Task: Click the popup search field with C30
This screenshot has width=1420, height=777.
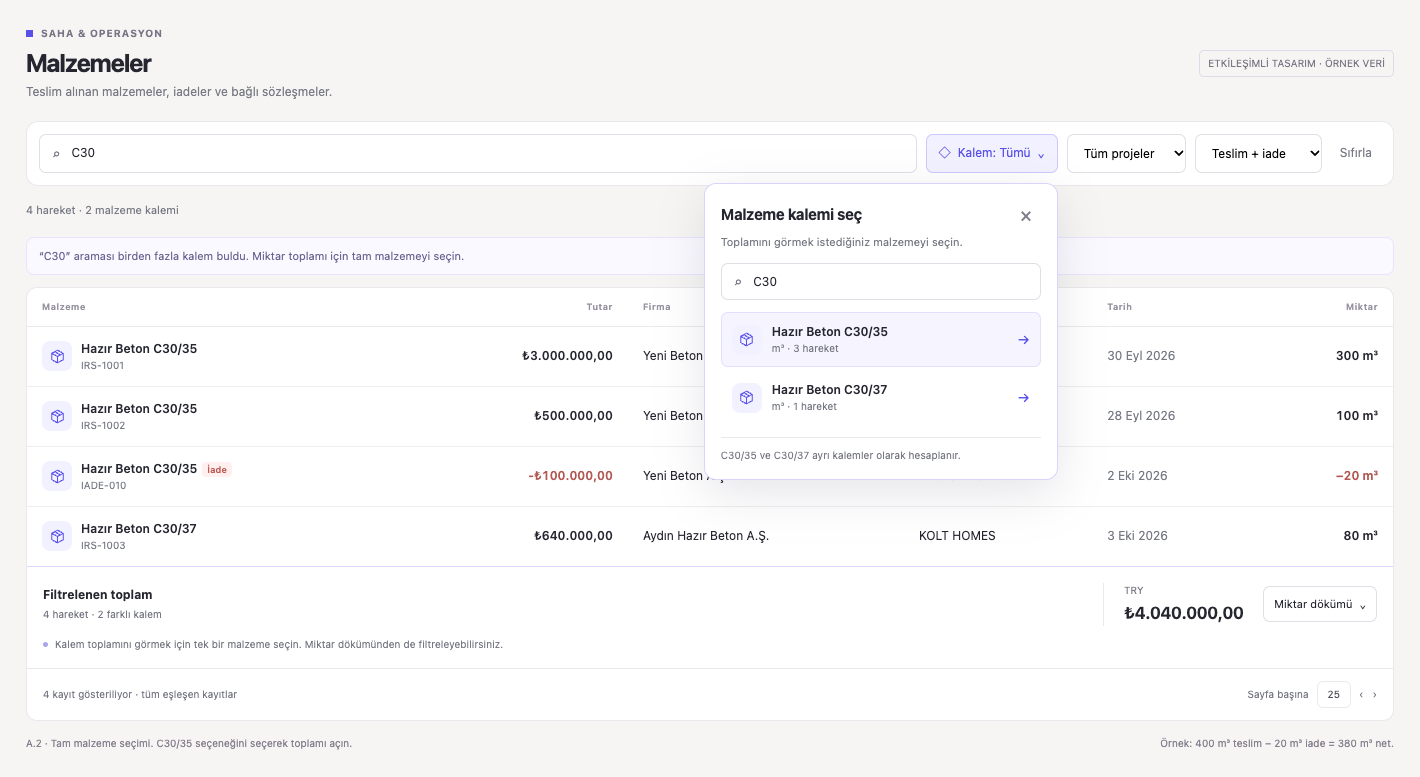Action: point(881,282)
